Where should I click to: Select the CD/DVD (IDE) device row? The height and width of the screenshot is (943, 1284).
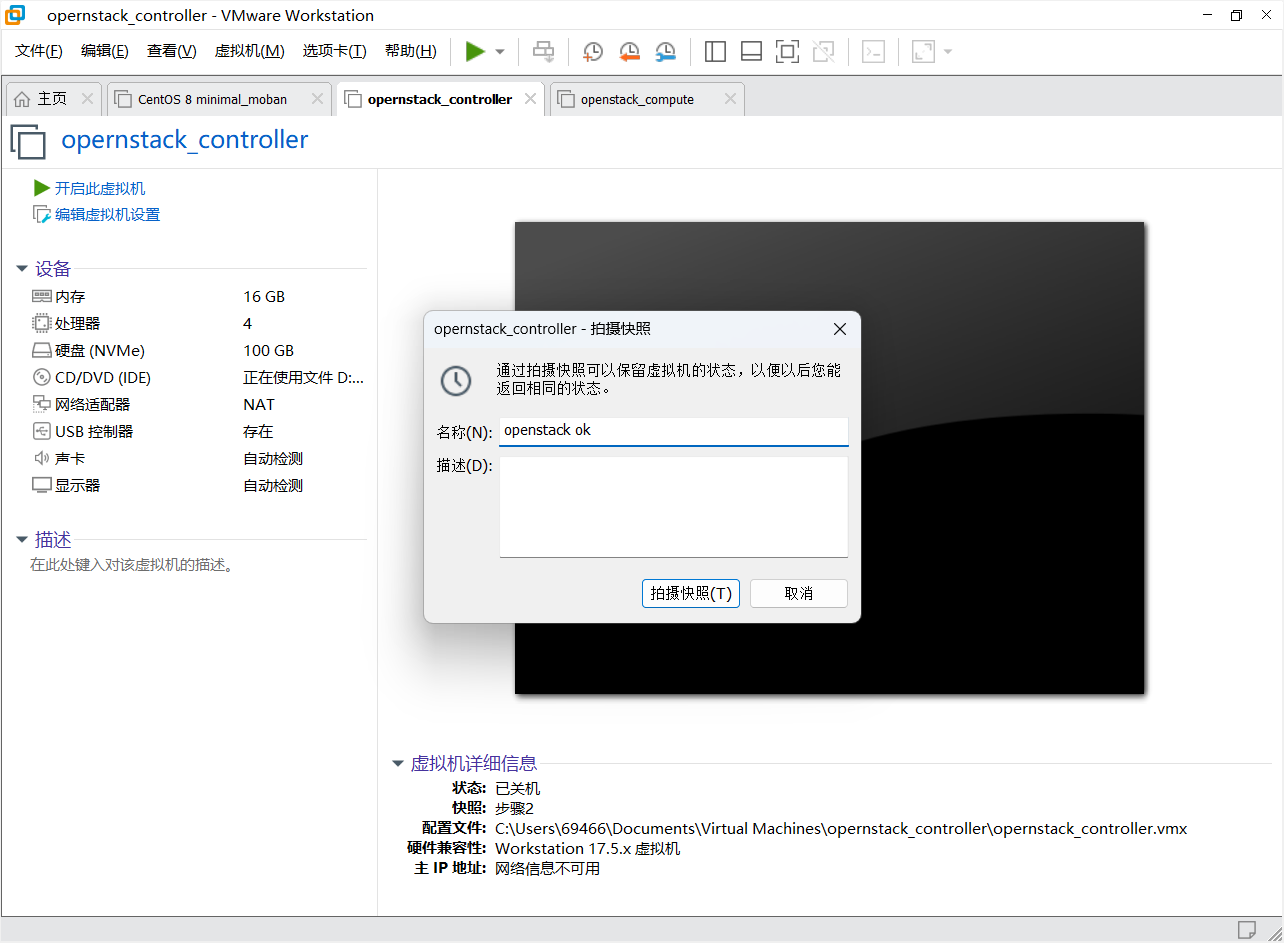pos(198,377)
